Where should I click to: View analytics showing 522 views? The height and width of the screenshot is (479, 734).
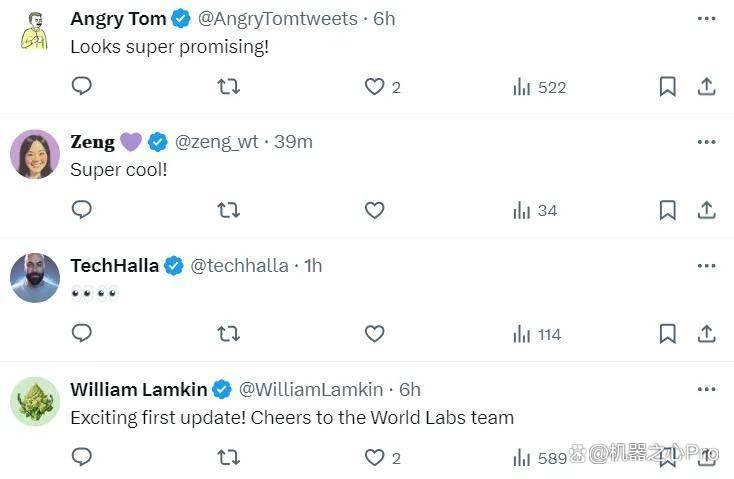tap(540, 87)
